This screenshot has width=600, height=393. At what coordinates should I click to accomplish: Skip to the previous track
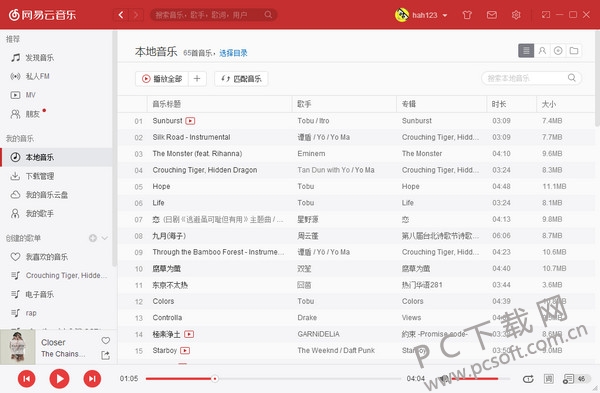pos(26,379)
